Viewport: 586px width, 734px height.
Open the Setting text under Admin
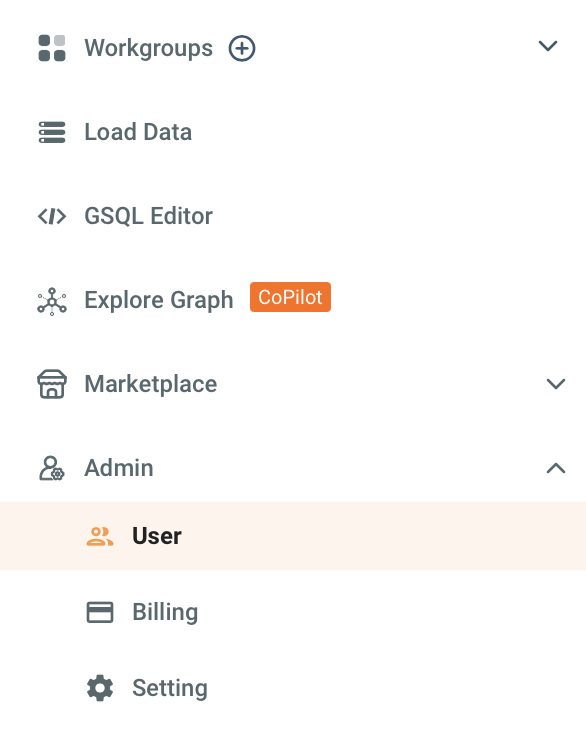click(x=170, y=688)
